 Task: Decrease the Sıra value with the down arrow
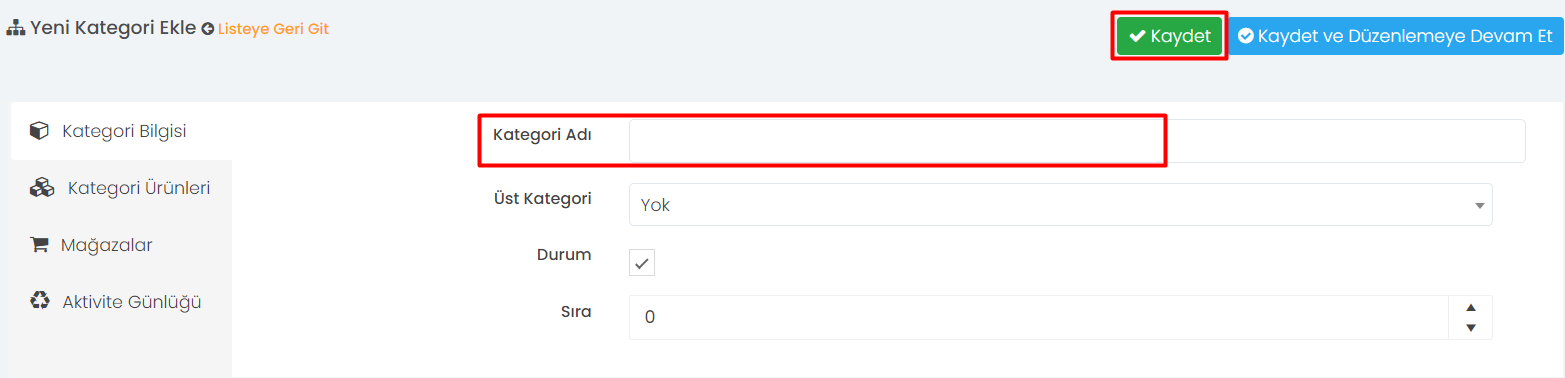point(1470,328)
